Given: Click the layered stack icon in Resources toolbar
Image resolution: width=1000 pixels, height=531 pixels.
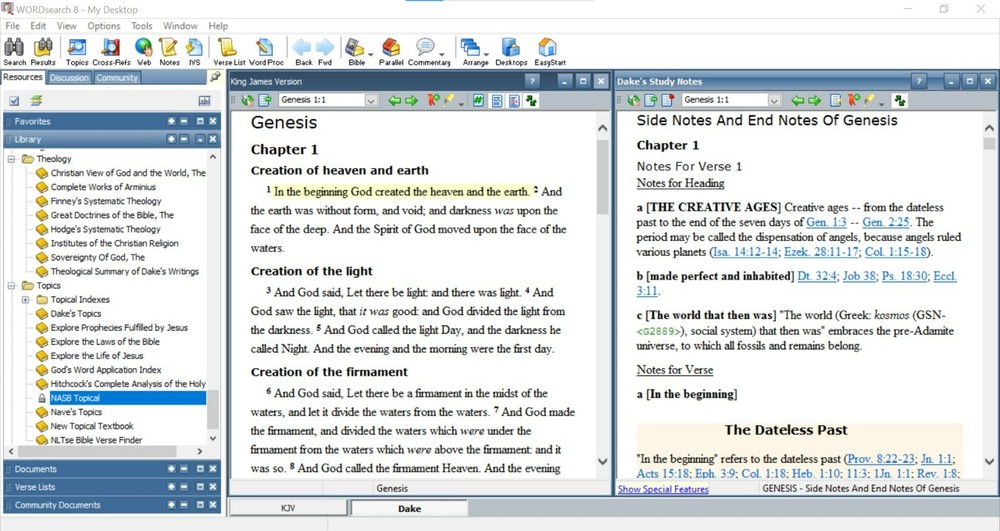Looking at the screenshot, I should click(x=36, y=101).
